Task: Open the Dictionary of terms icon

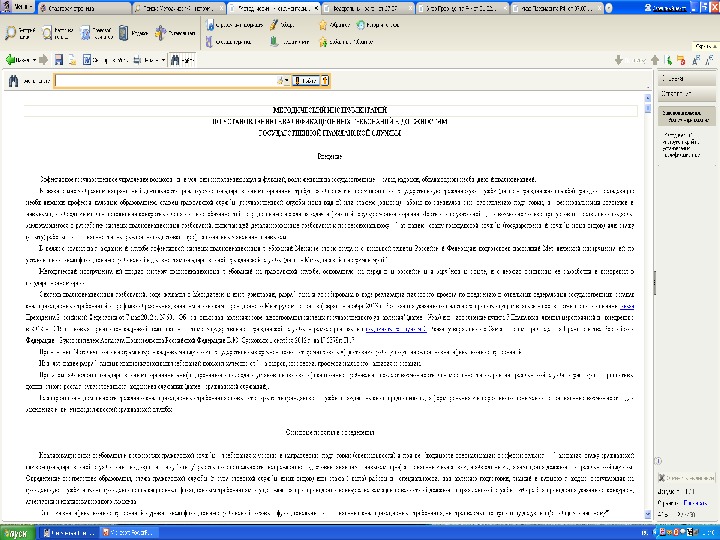Action: pyautogui.click(x=209, y=42)
